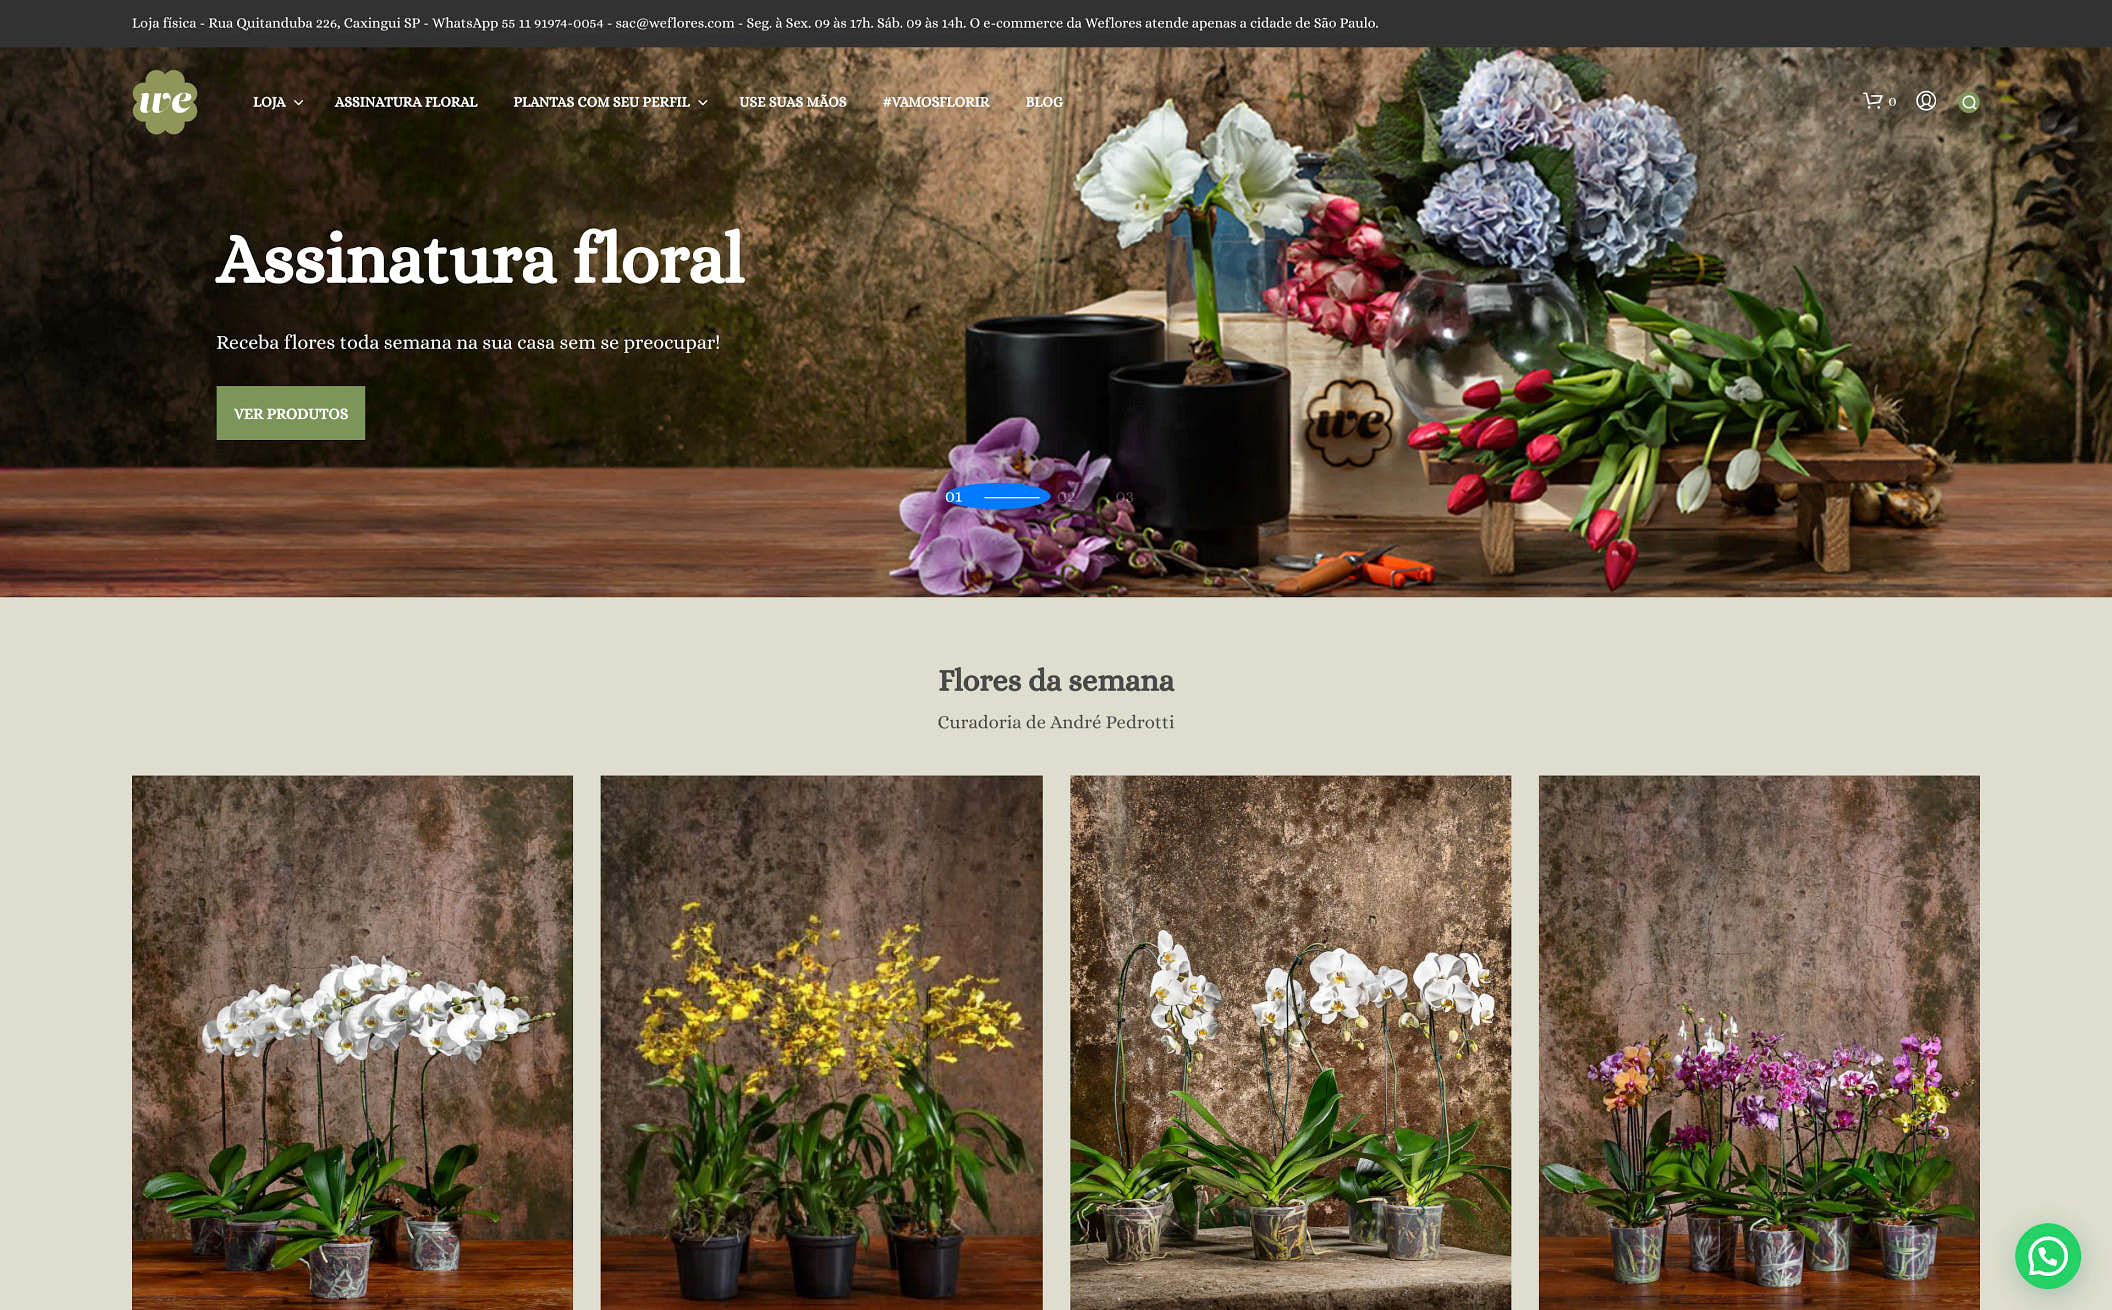Open the #VamosFlorir menu link

pyautogui.click(x=935, y=102)
